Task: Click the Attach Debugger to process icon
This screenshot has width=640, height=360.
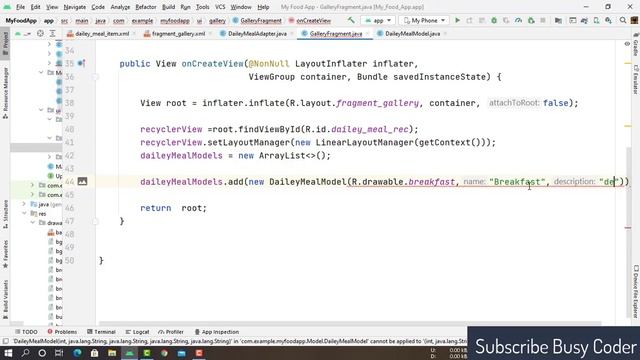Action: (531, 20)
